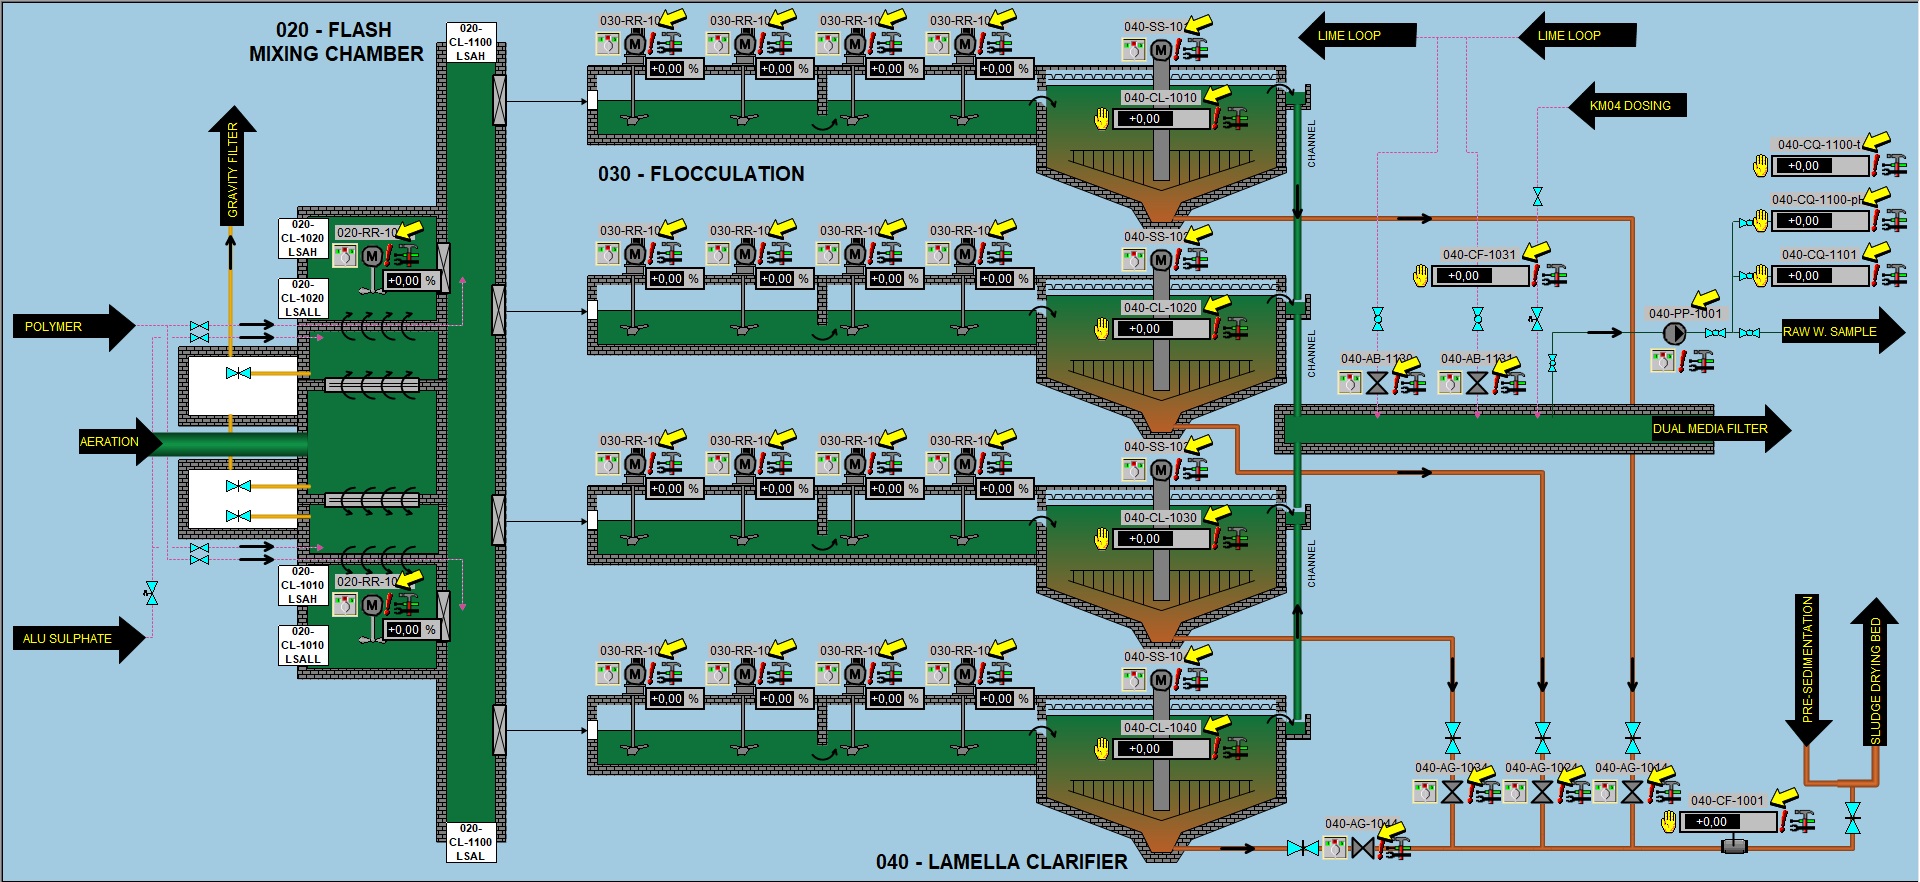The image size is (1920, 882).
Task: Click the 040-AG-1034 valve symbol
Action: [x=1452, y=793]
